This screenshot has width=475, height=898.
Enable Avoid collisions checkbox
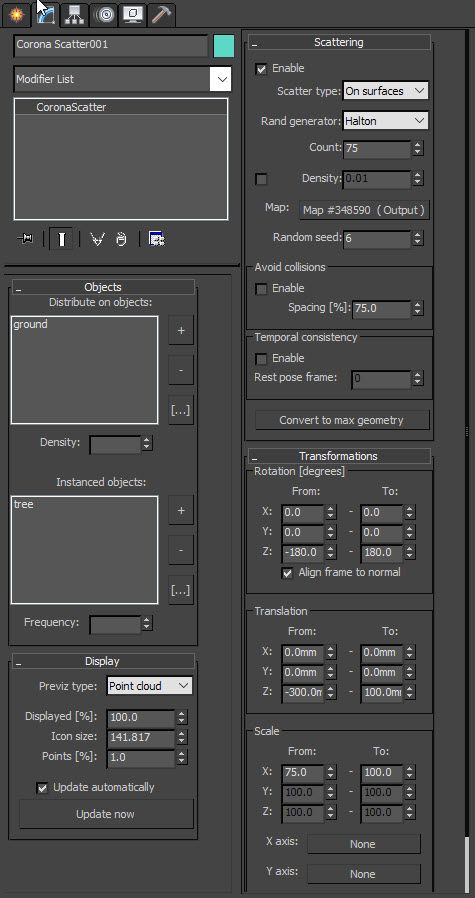(261, 289)
